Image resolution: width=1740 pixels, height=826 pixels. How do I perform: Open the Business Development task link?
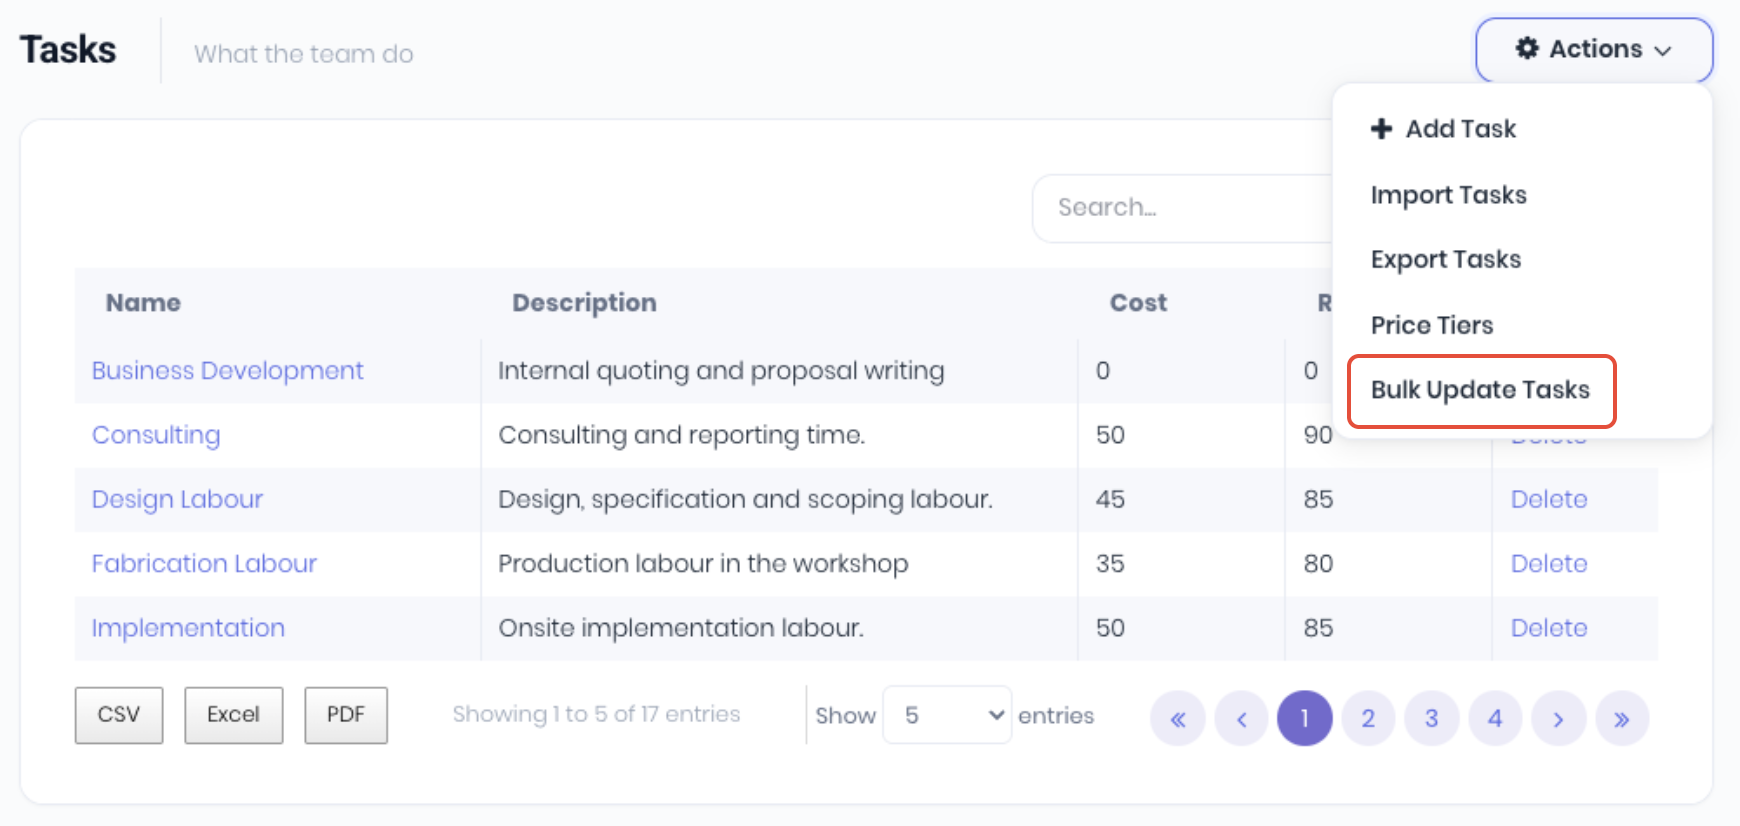pos(227,371)
